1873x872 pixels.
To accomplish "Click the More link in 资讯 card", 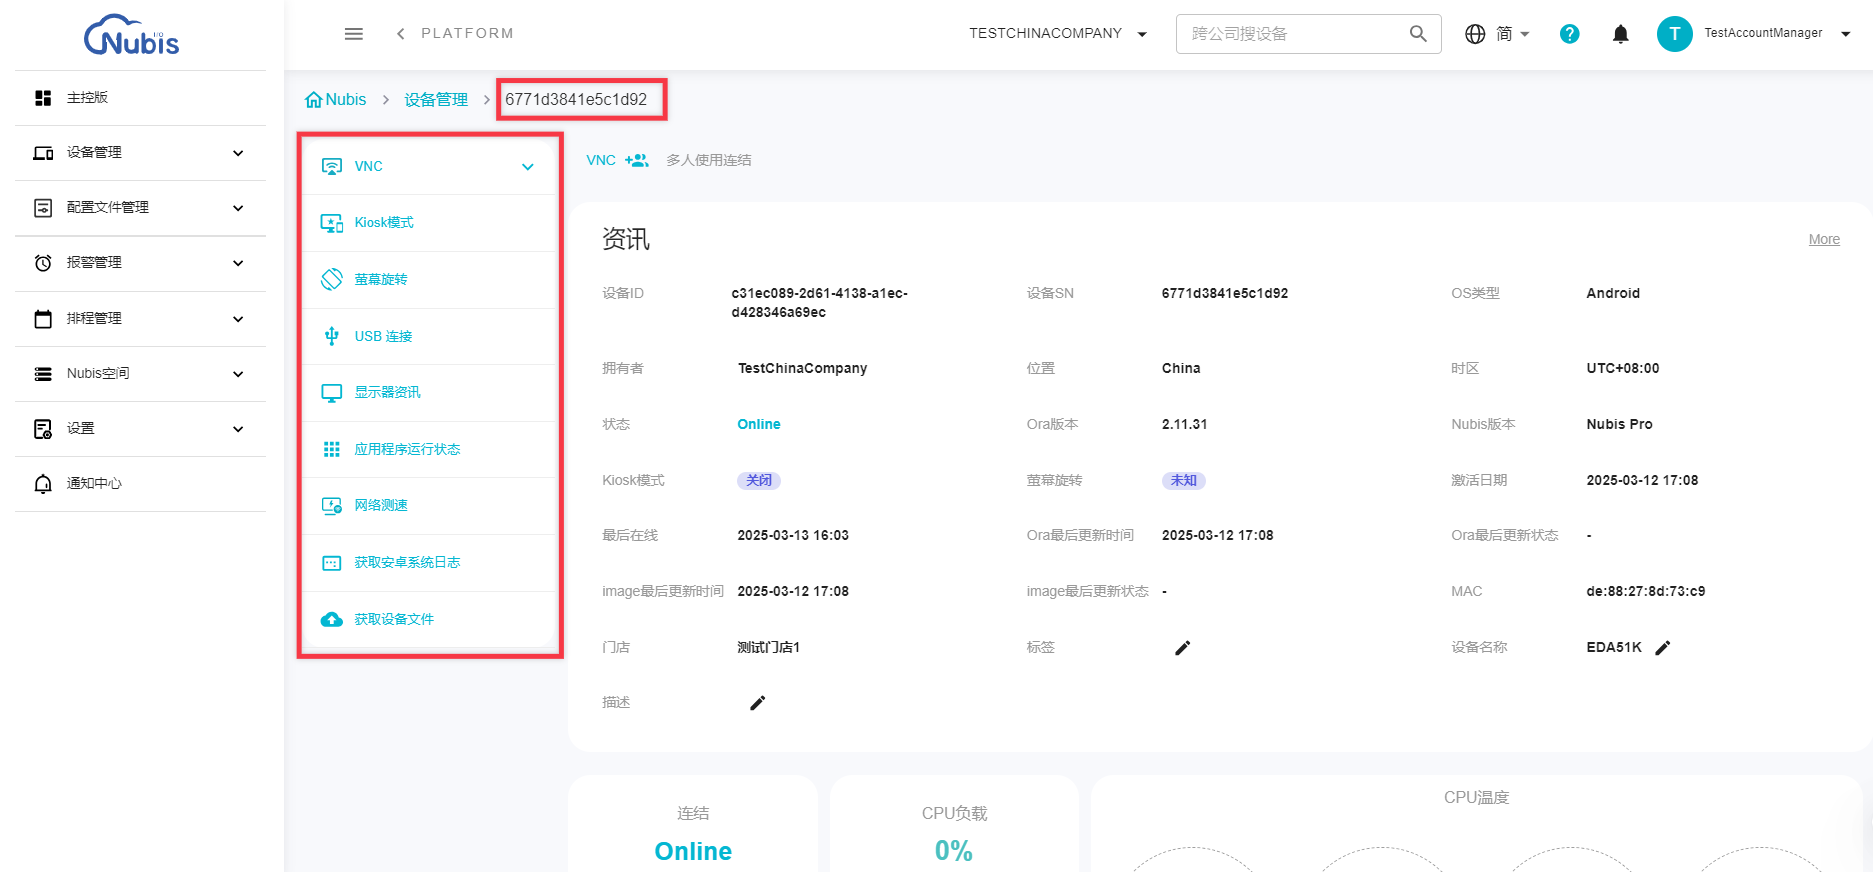I will (1824, 240).
